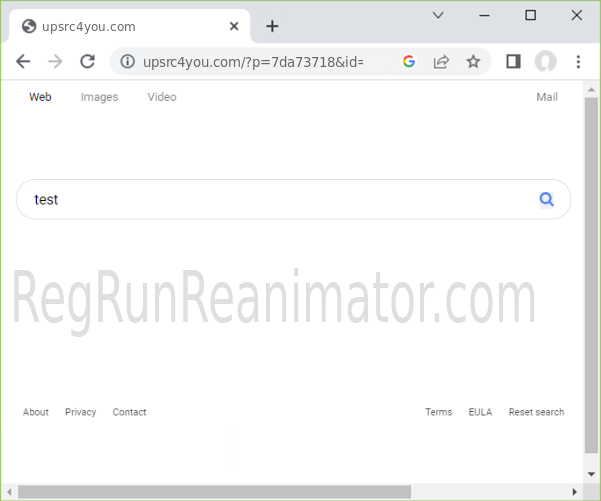601x501 pixels.
Task: Switch to the Images tab
Action: (99, 97)
